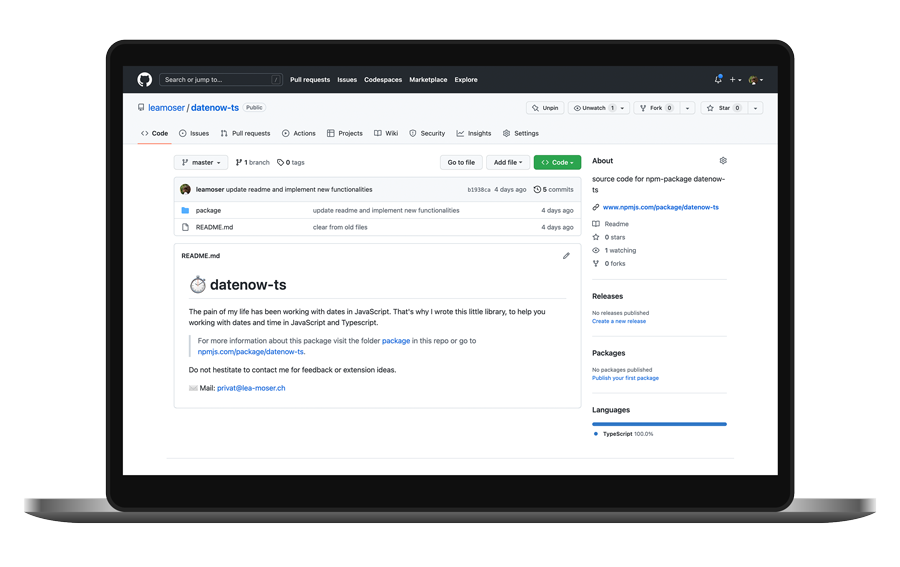Open the Add file dropdown
The height and width of the screenshot is (567, 900).
(507, 162)
